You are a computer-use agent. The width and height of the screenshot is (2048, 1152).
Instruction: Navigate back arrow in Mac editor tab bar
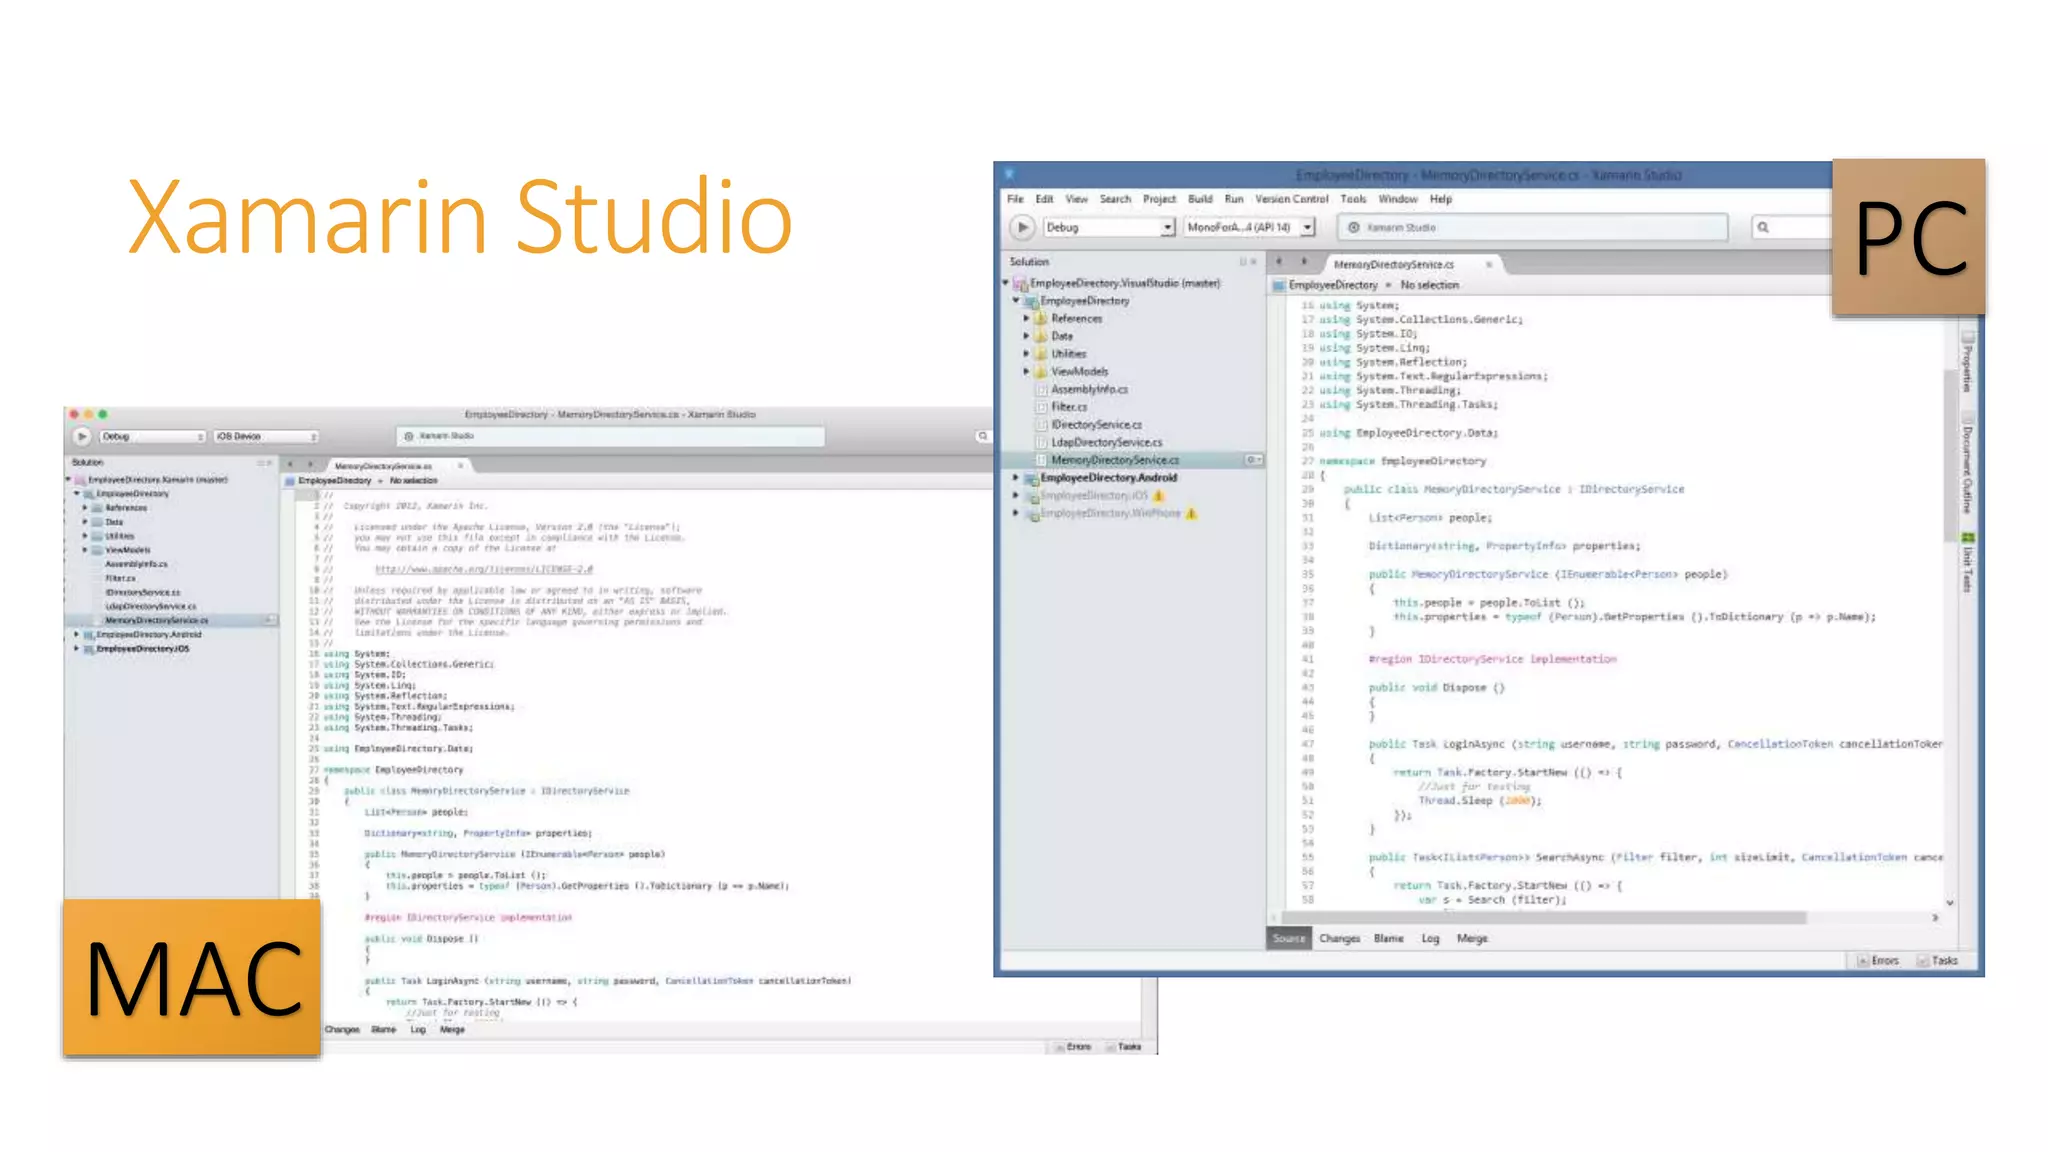click(x=290, y=465)
